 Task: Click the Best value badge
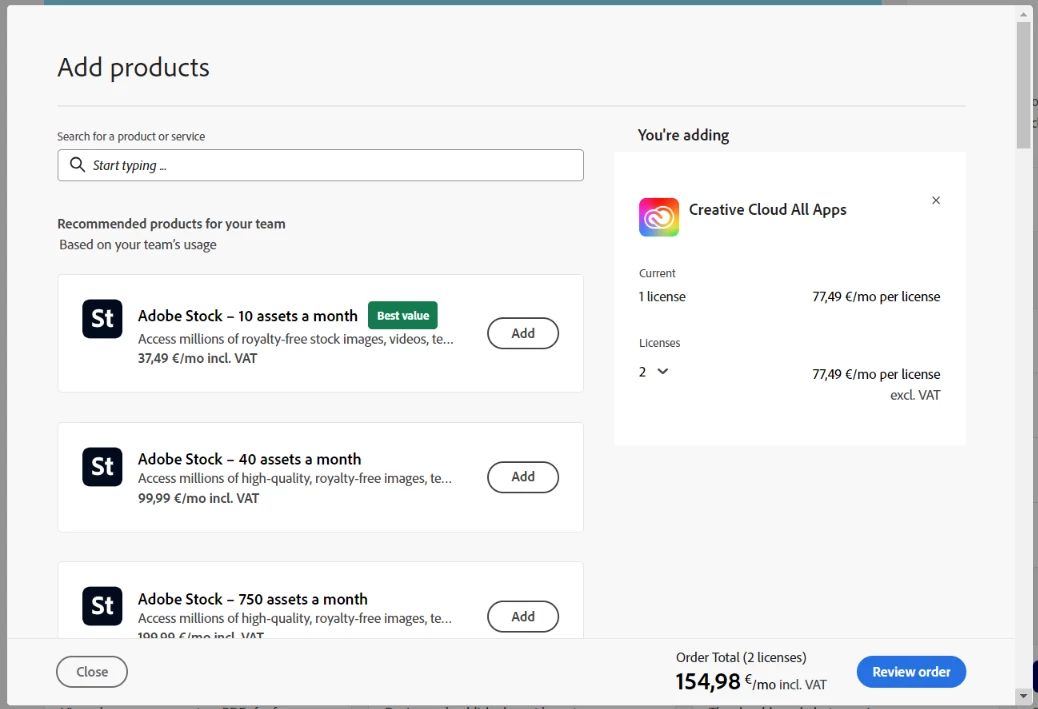[x=403, y=315]
